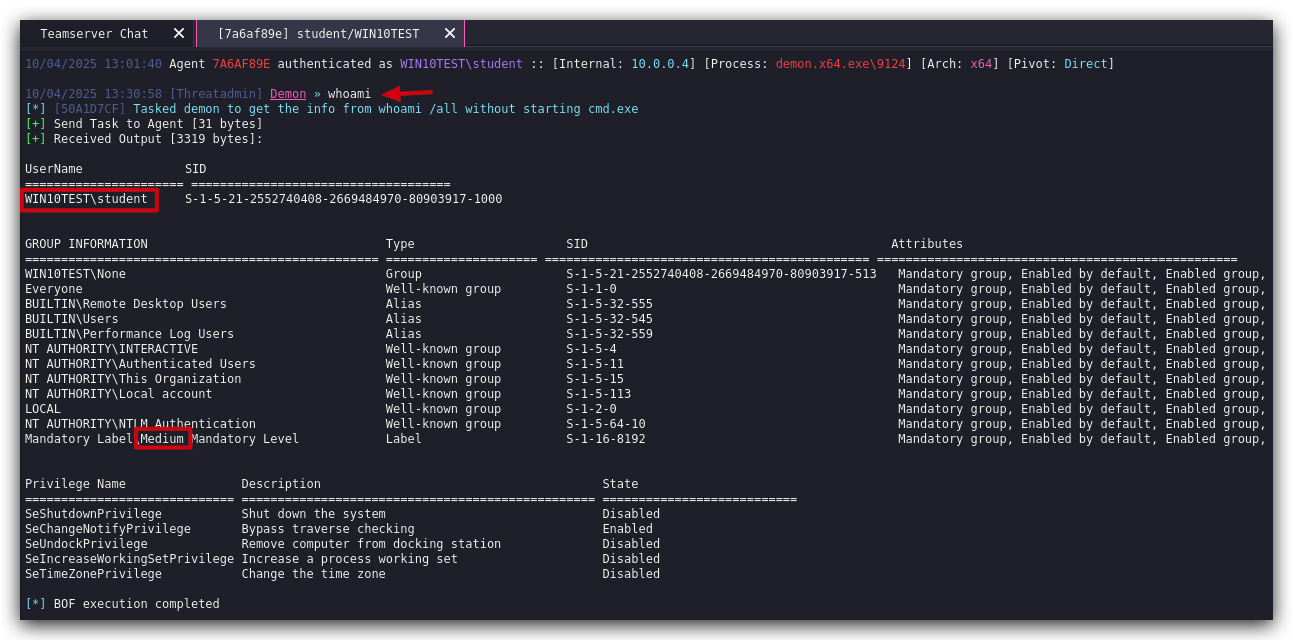This screenshot has height=640, width=1293.
Task: Click the Send Task to Agent line
Action: 144,124
